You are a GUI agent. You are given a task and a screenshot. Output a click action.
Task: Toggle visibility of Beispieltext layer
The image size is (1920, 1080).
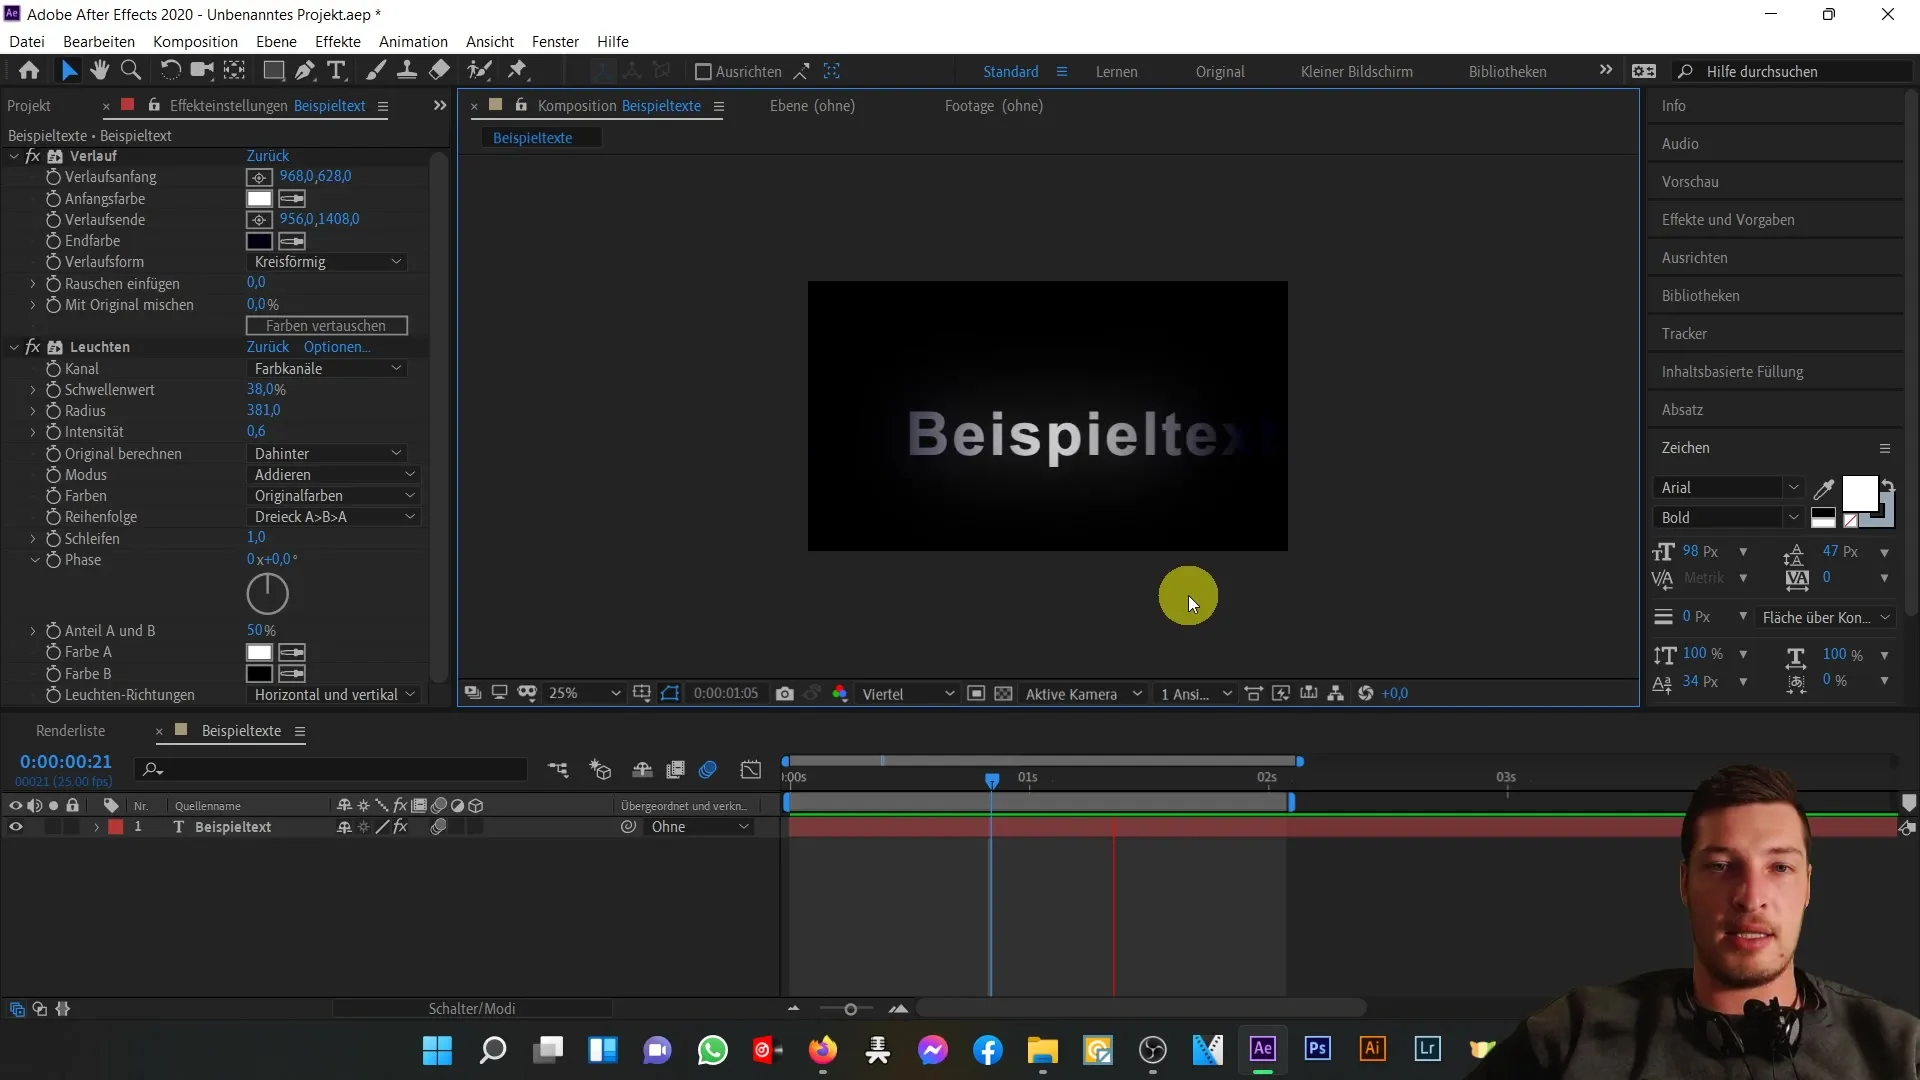pyautogui.click(x=15, y=827)
